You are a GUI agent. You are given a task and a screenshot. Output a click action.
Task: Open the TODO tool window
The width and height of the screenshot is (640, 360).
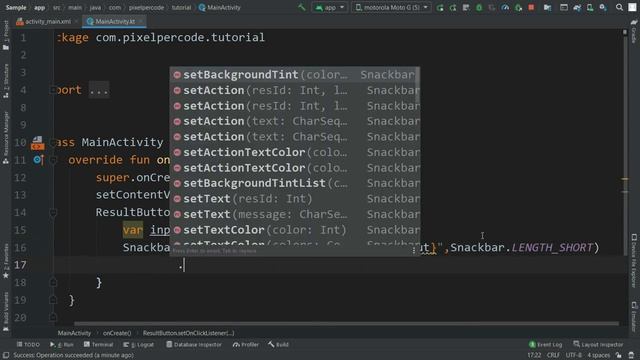28,344
